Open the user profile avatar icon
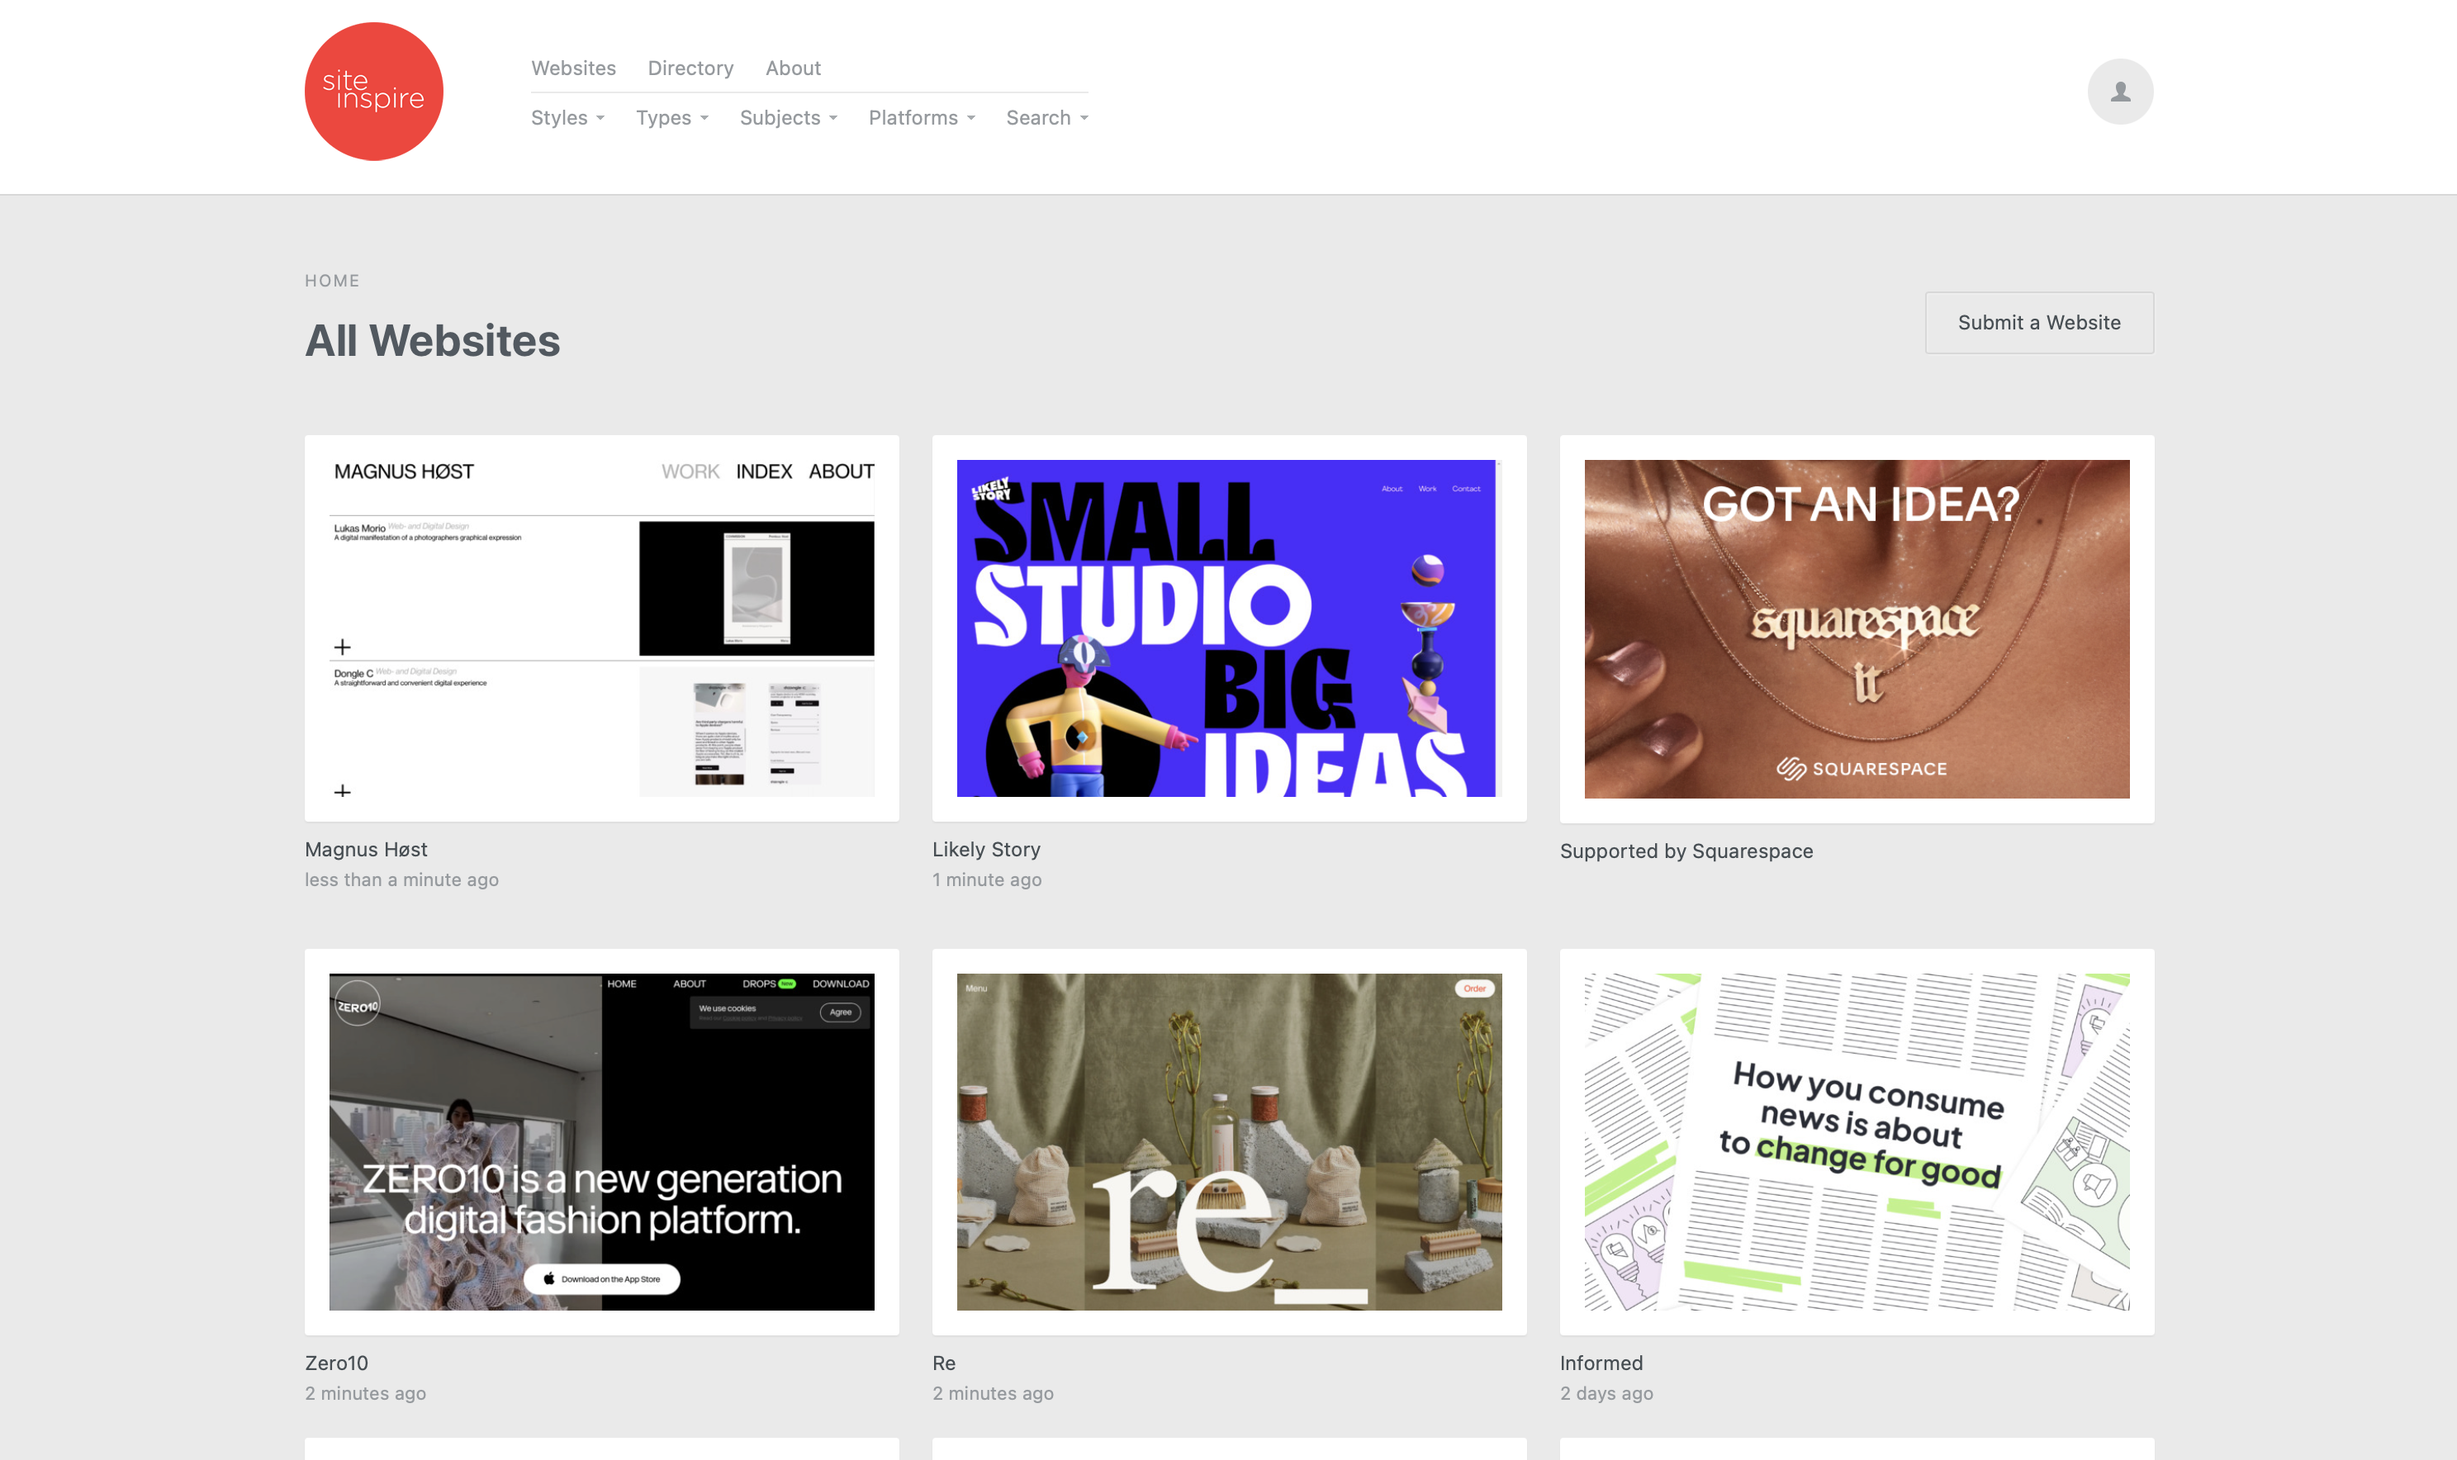Image resolution: width=2457 pixels, height=1460 pixels. (x=2119, y=91)
